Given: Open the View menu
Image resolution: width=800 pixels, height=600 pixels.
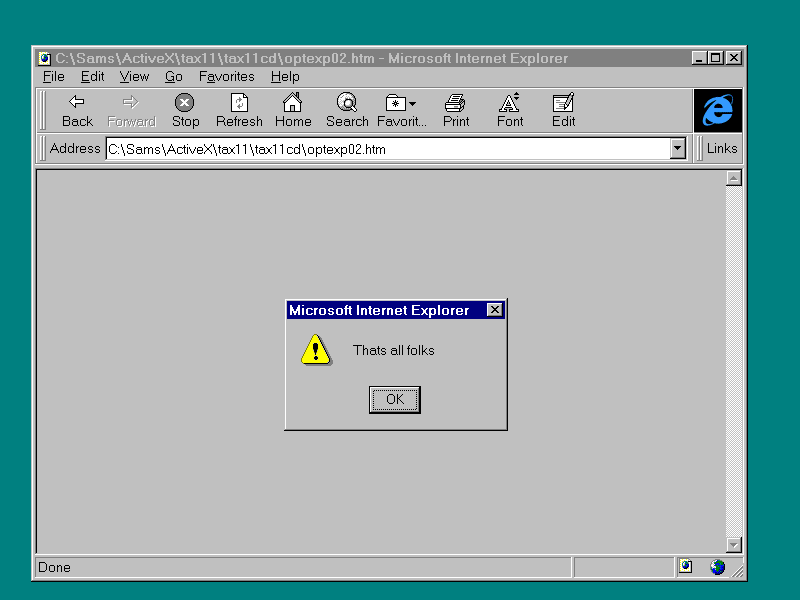Looking at the screenshot, I should [134, 77].
